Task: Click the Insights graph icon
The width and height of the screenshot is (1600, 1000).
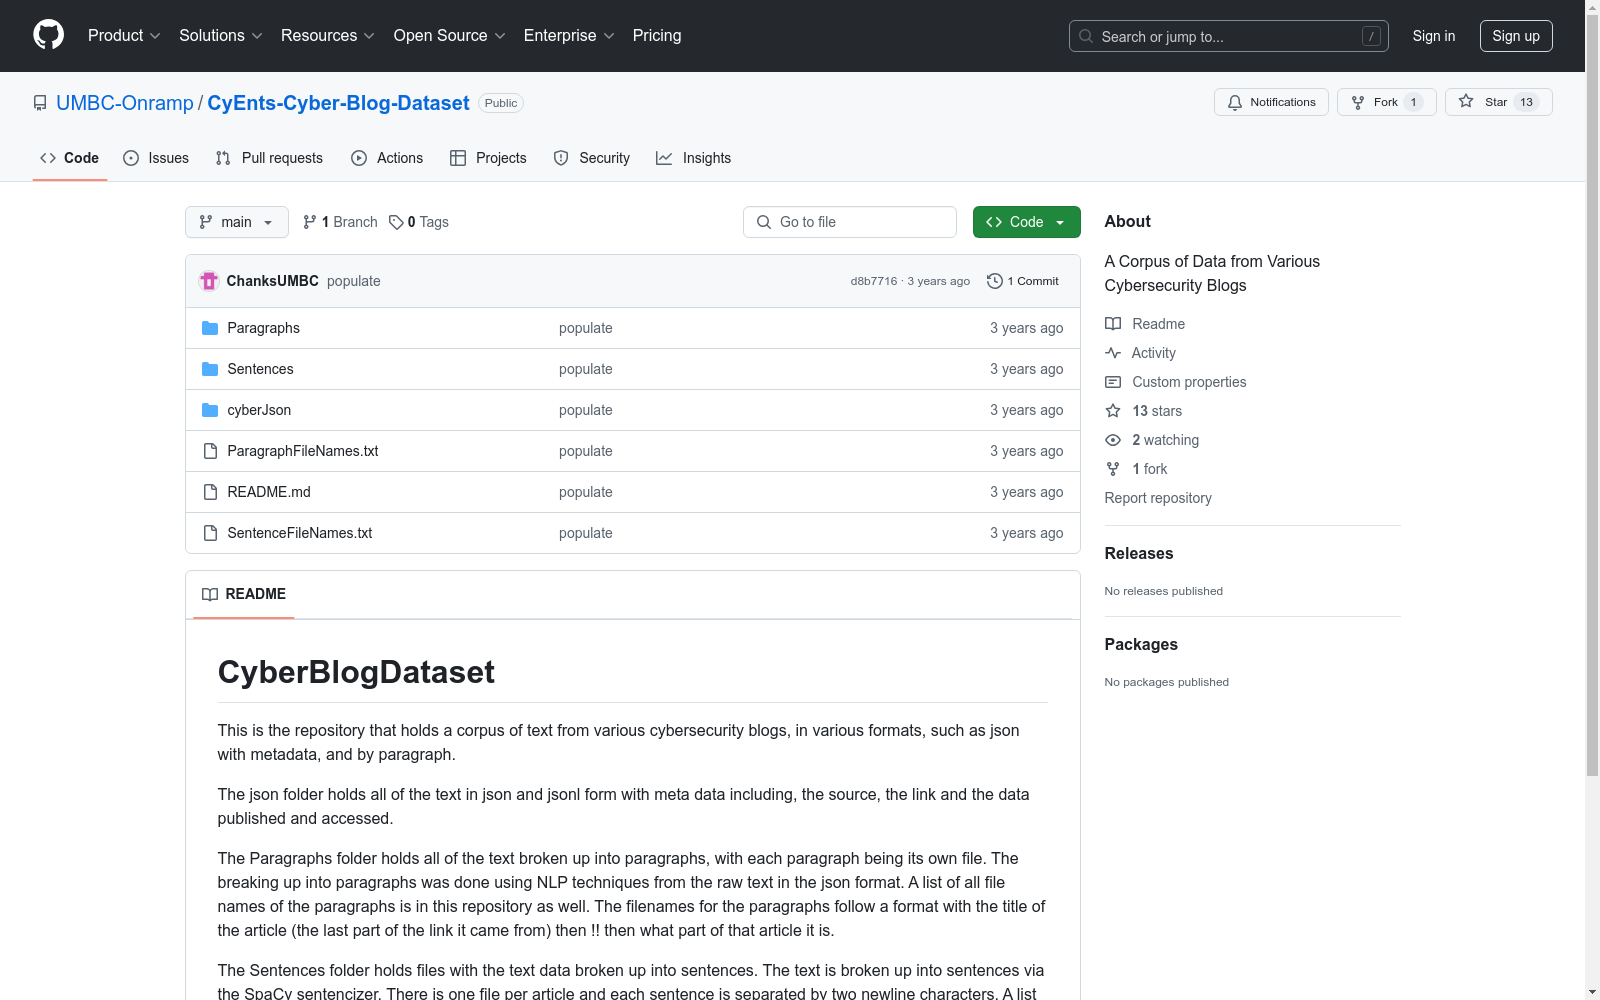Action: (664, 158)
